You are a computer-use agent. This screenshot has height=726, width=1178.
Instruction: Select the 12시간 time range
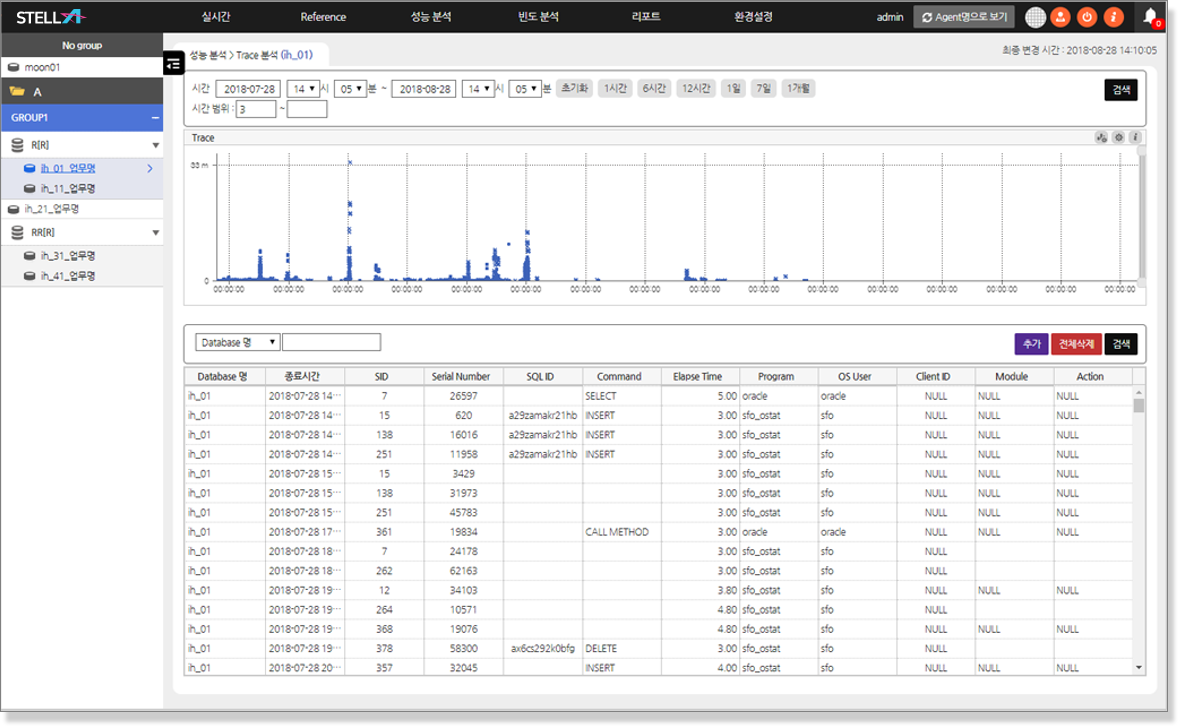(696, 89)
